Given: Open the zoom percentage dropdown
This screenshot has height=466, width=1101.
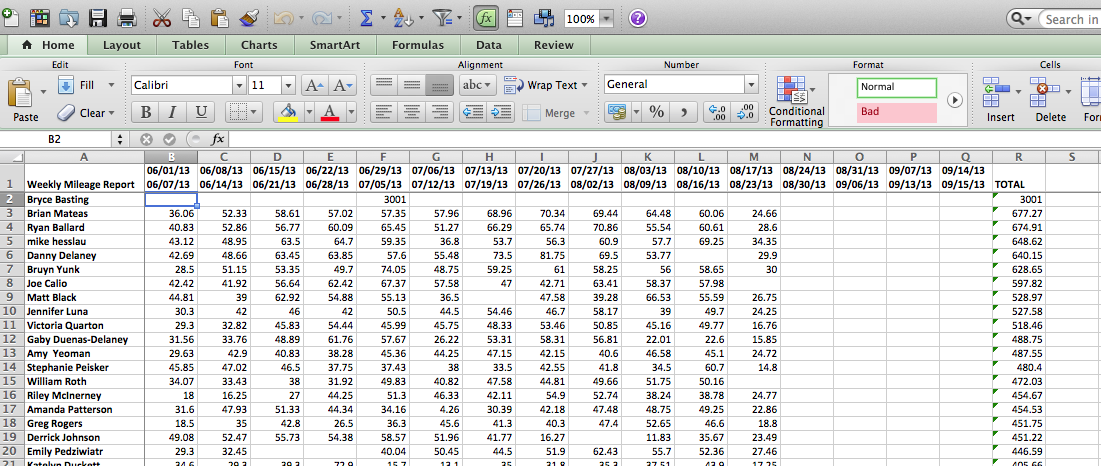Looking at the screenshot, I should tap(607, 19).
